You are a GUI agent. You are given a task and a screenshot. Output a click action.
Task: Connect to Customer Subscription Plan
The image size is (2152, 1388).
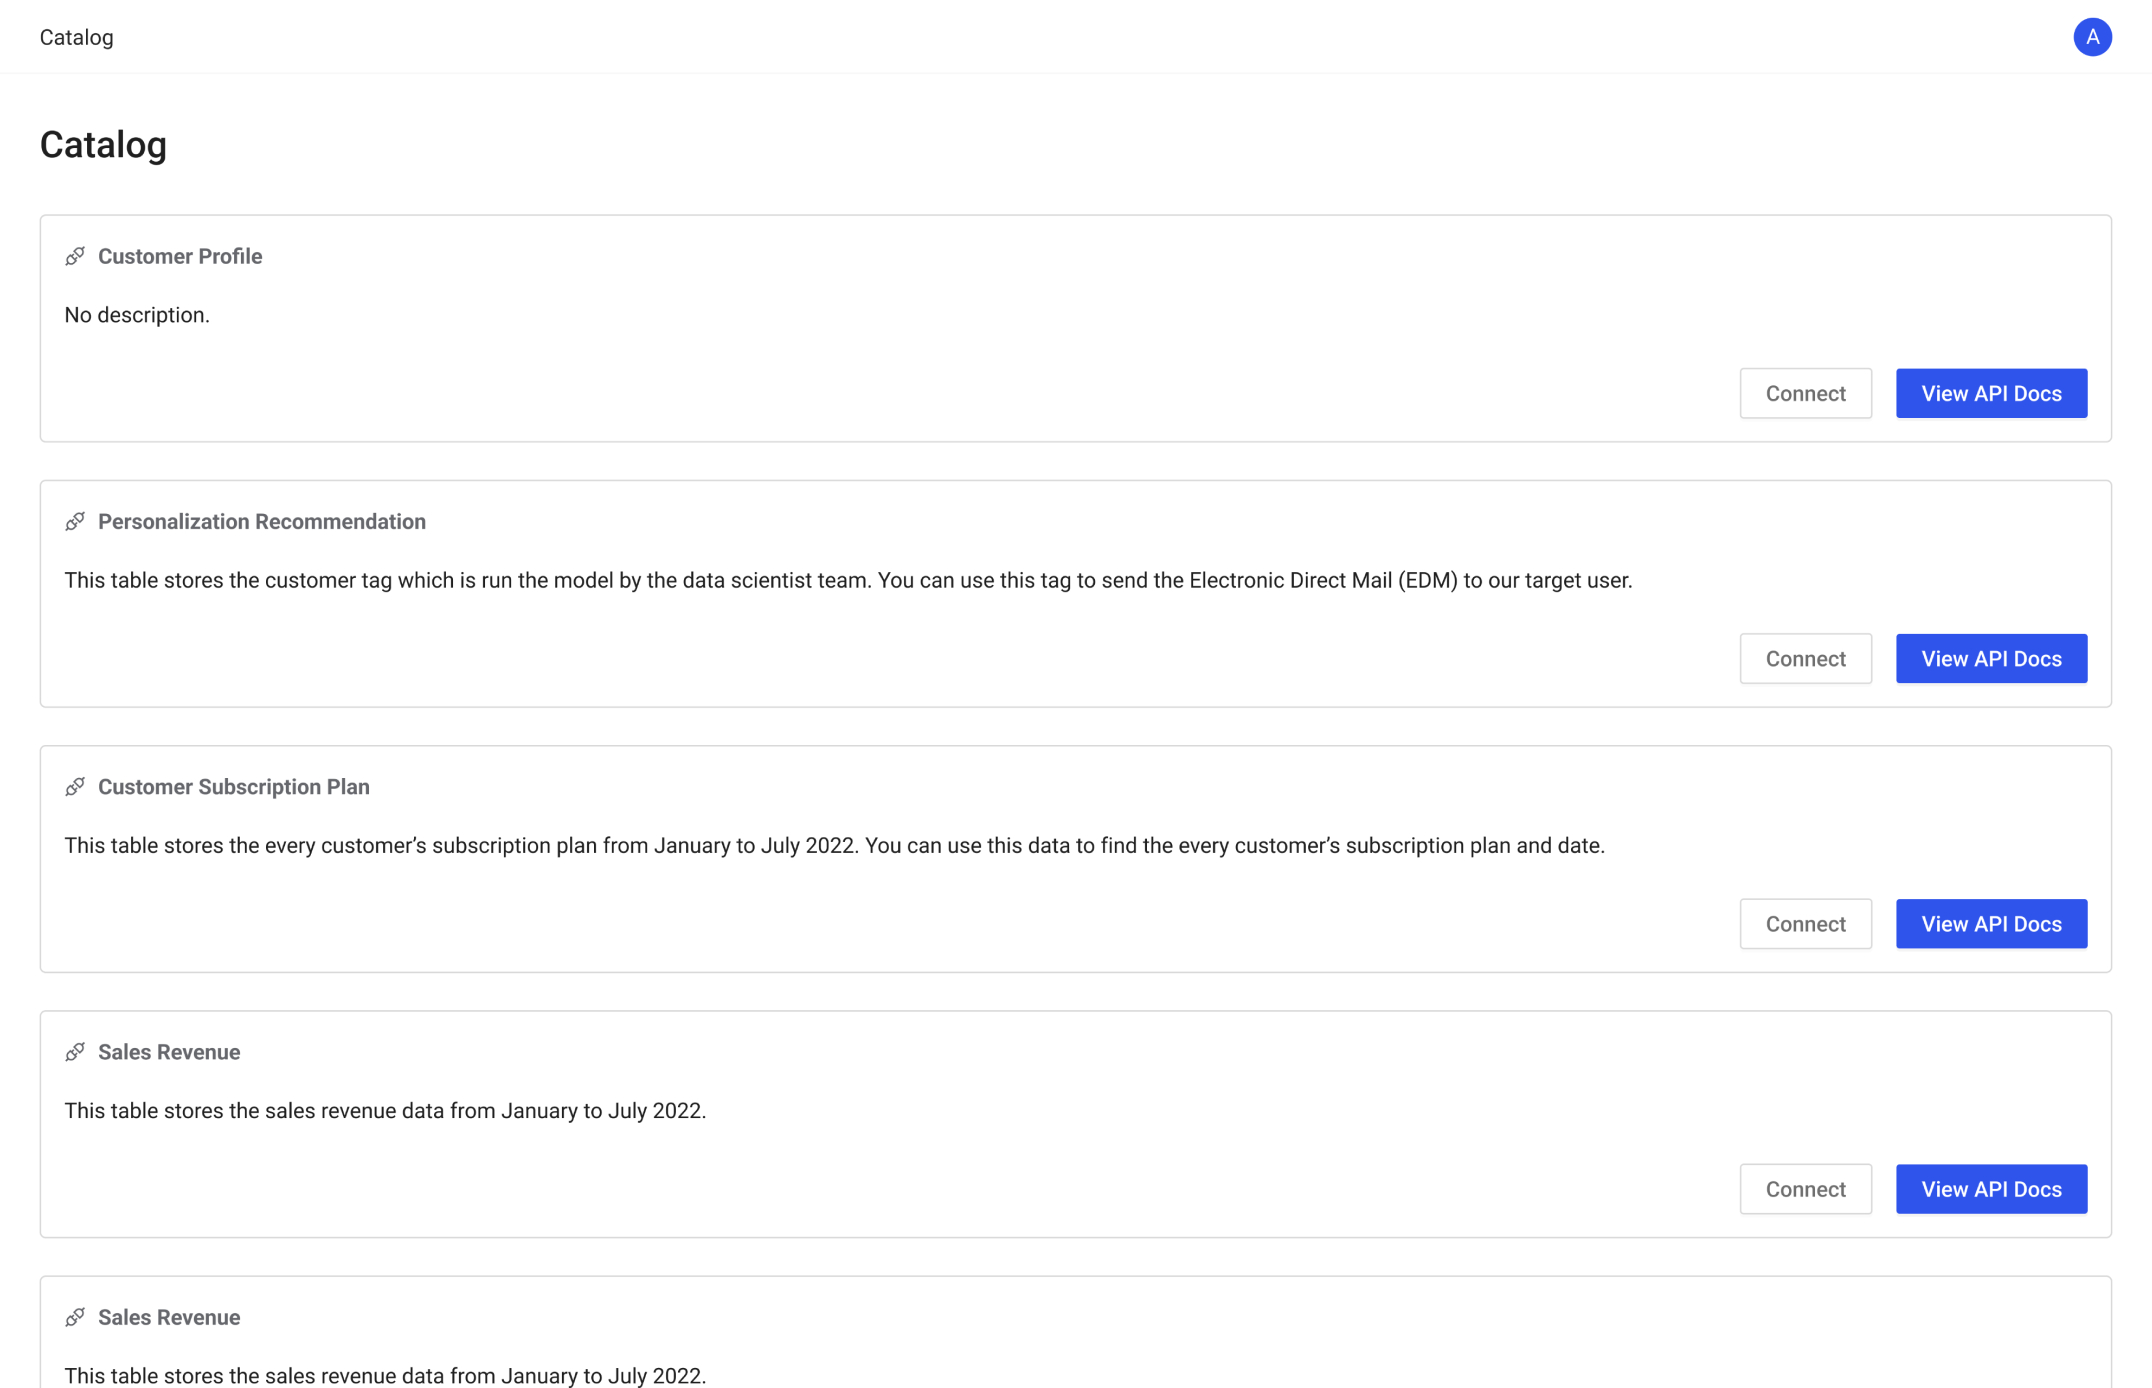[x=1805, y=923]
